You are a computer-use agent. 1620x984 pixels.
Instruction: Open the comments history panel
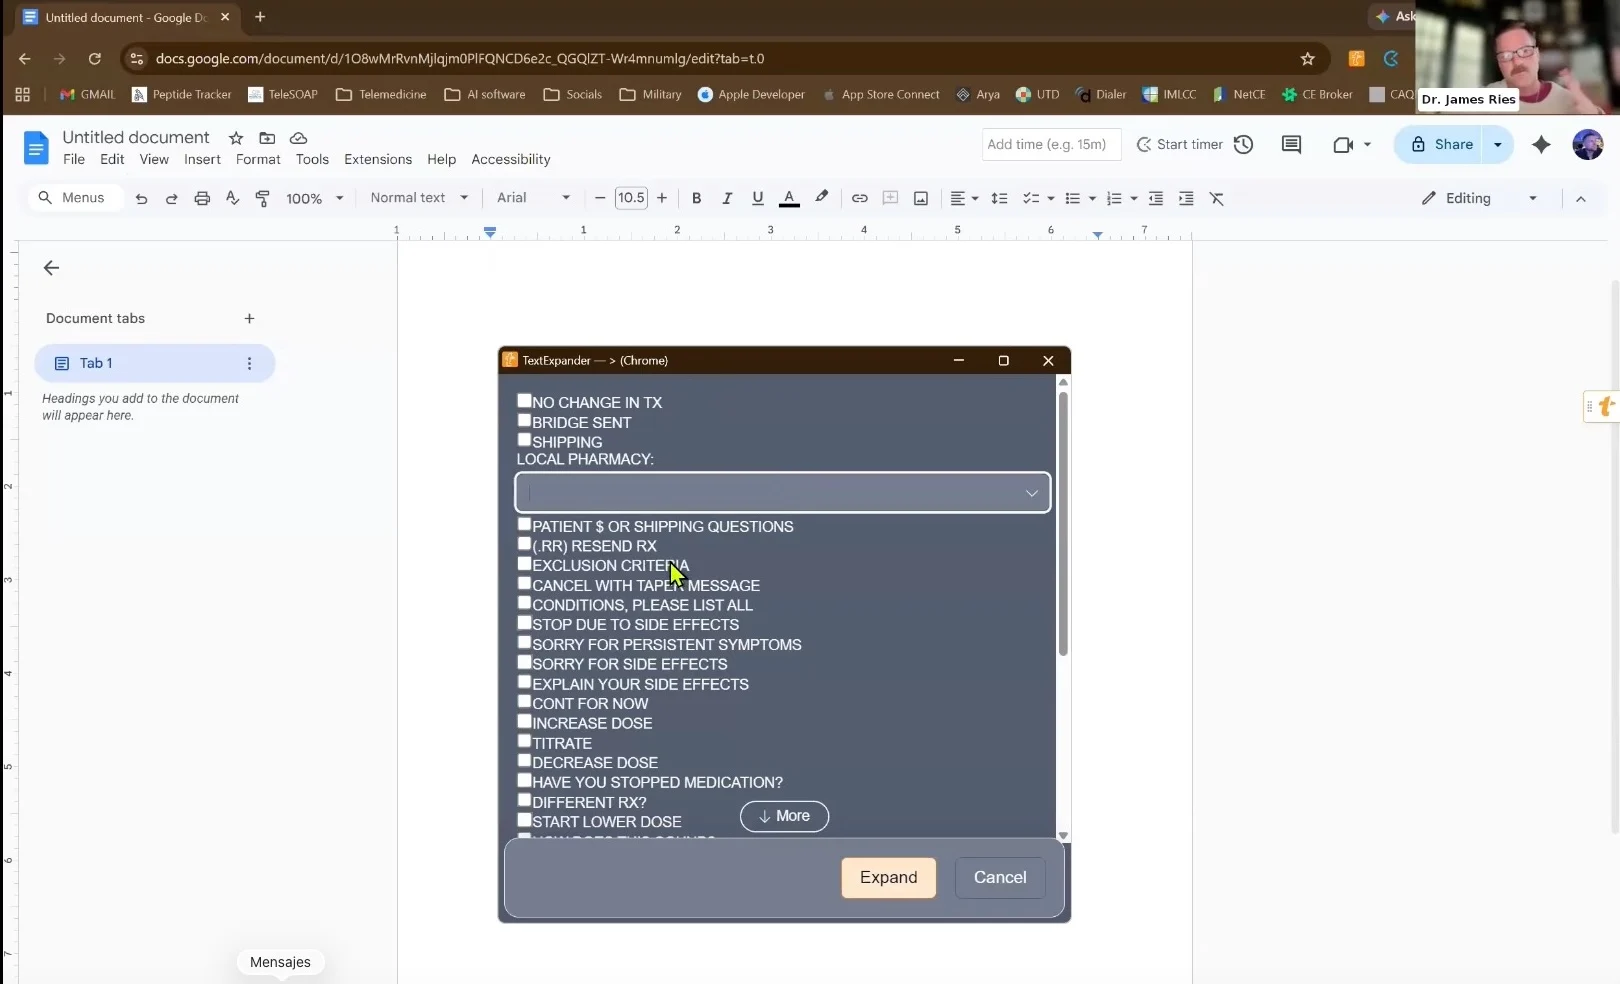(1291, 144)
